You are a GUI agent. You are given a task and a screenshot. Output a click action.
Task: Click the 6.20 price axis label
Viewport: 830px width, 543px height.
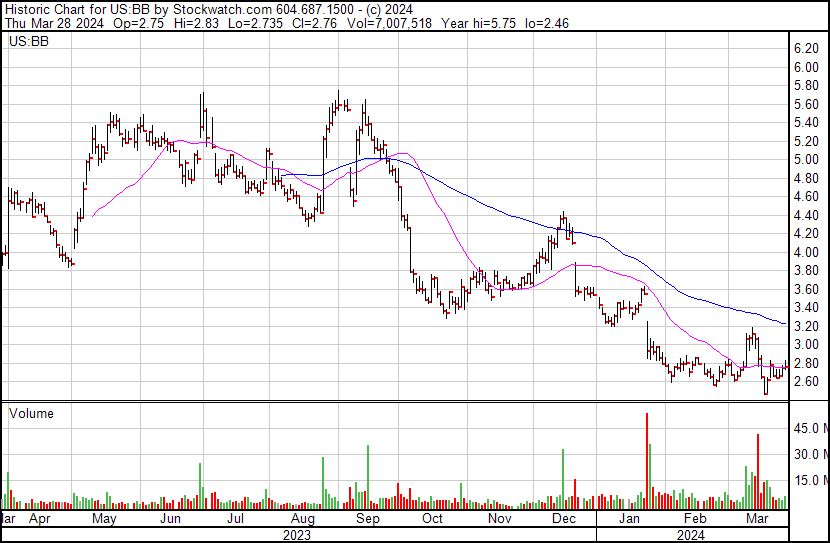click(807, 48)
